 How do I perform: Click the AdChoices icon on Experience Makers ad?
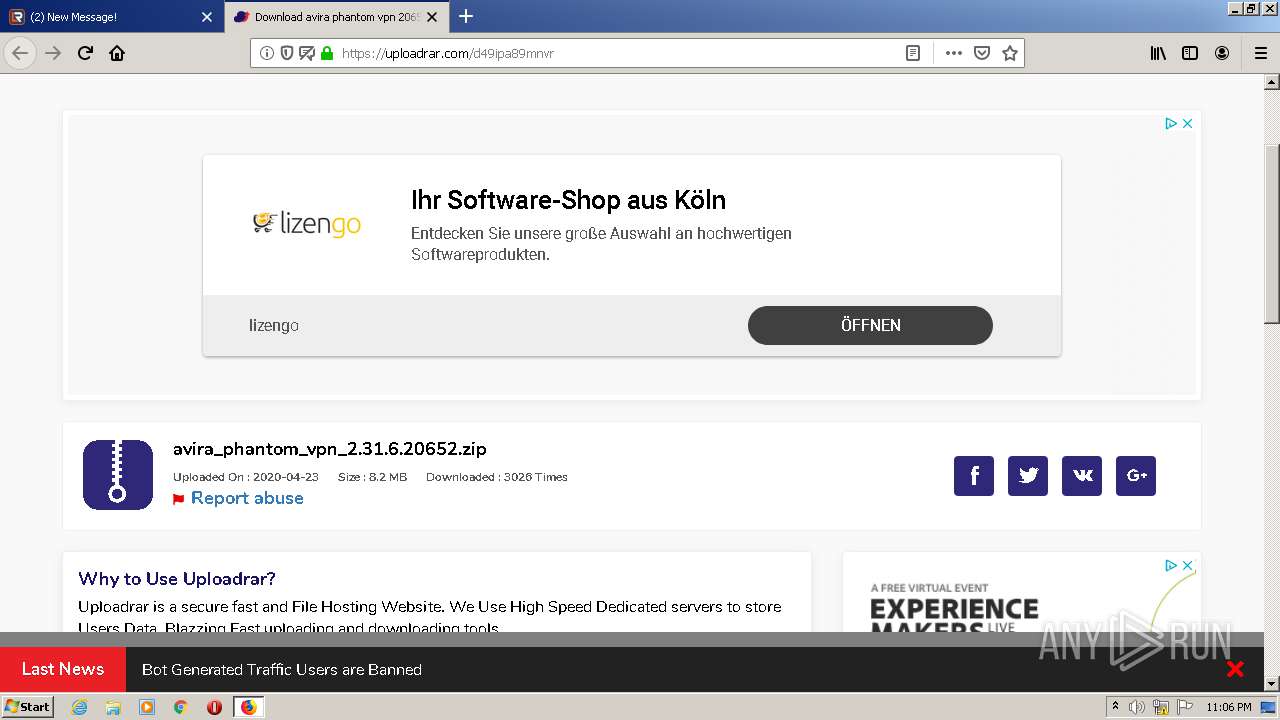click(1170, 565)
